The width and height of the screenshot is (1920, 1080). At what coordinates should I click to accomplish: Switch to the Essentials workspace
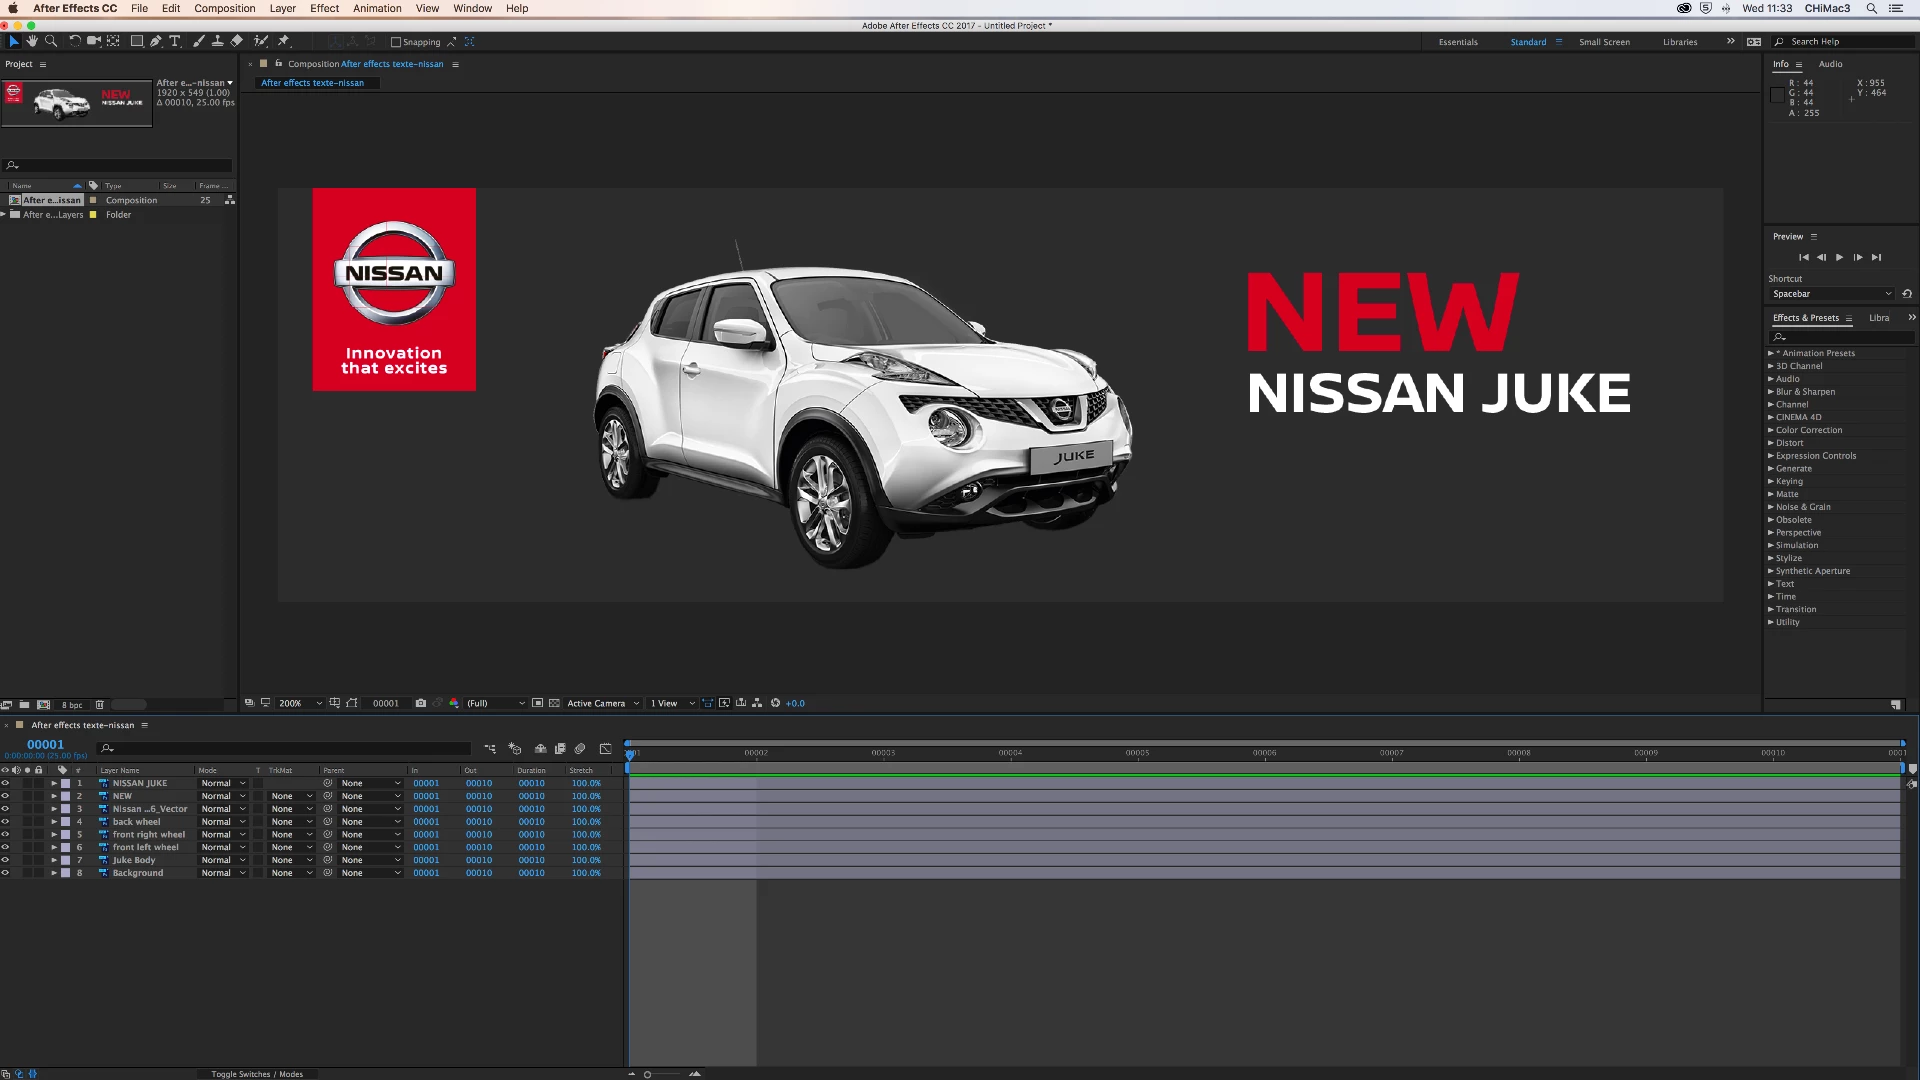[1458, 42]
